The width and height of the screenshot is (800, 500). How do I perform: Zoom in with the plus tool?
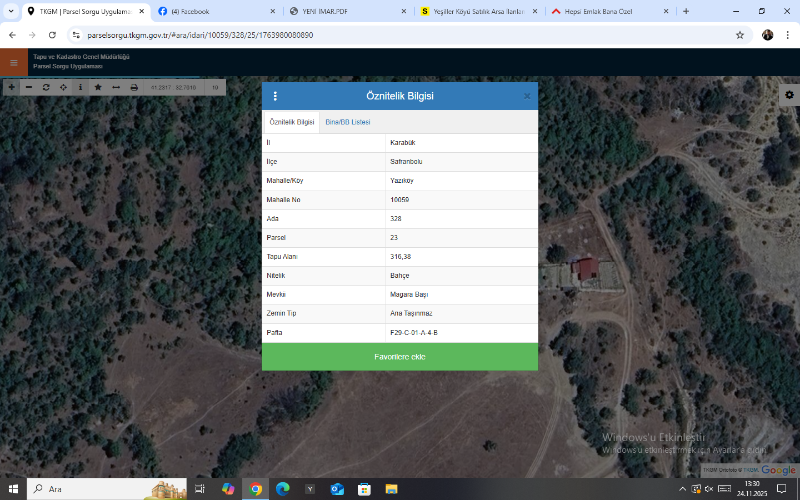[11, 88]
